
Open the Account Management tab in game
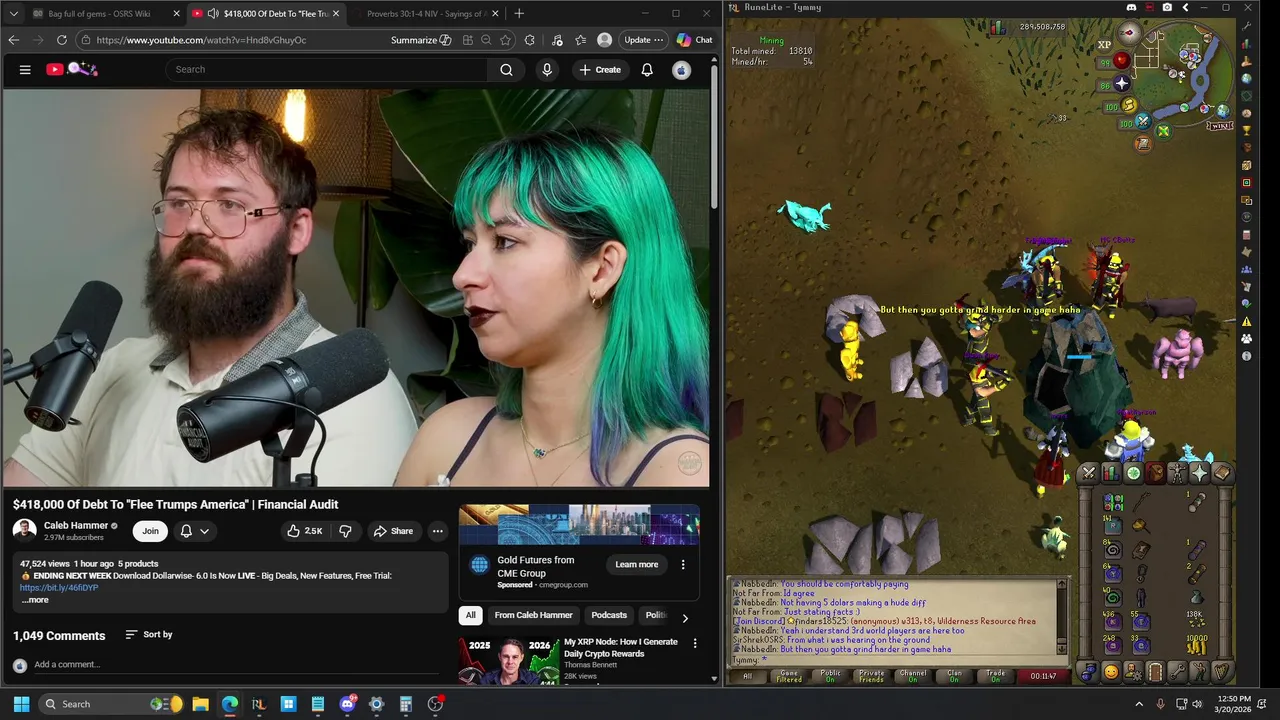[x=1133, y=672]
